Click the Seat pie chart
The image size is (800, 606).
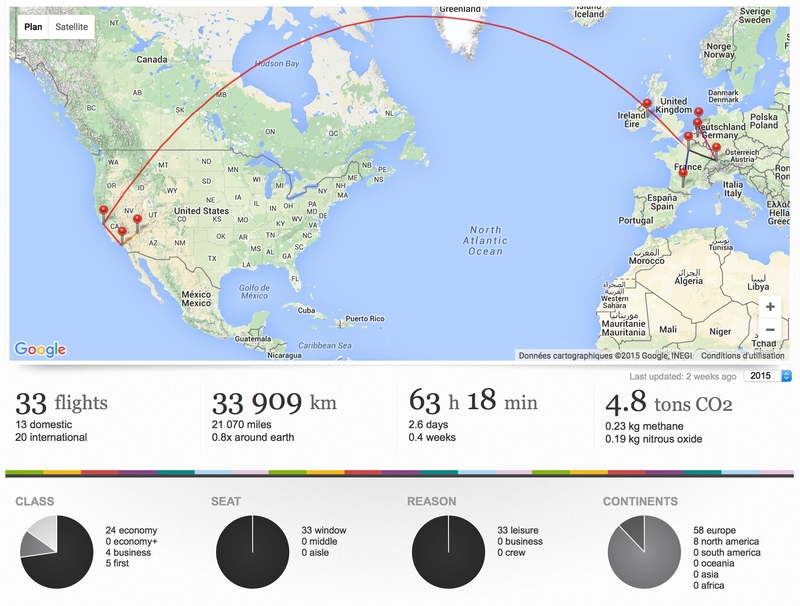[x=253, y=551]
